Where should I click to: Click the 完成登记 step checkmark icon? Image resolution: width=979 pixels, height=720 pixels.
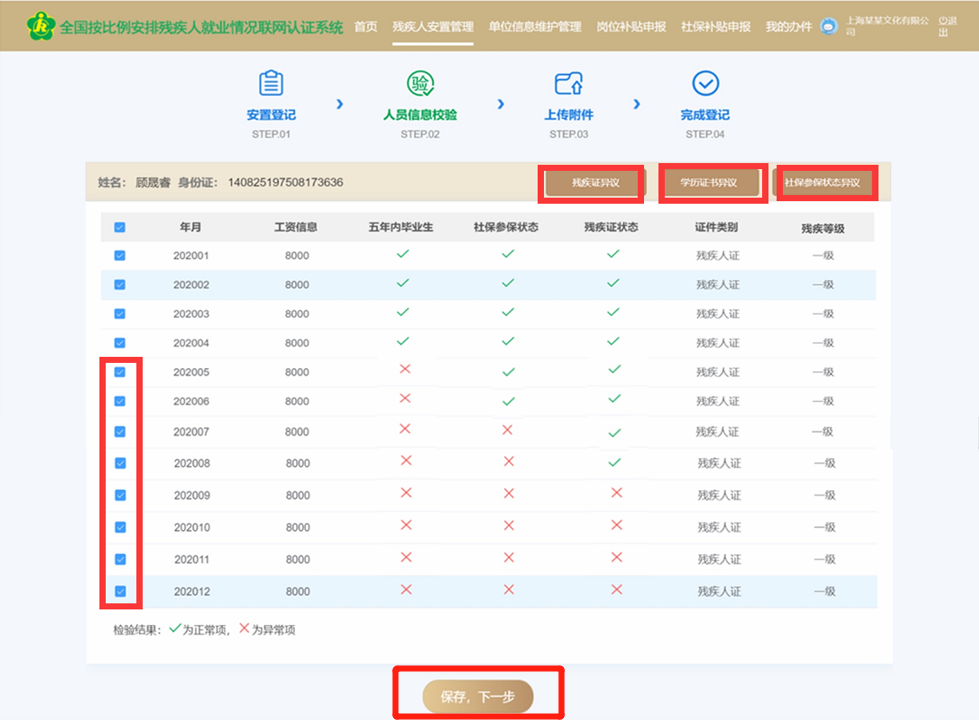[x=705, y=83]
